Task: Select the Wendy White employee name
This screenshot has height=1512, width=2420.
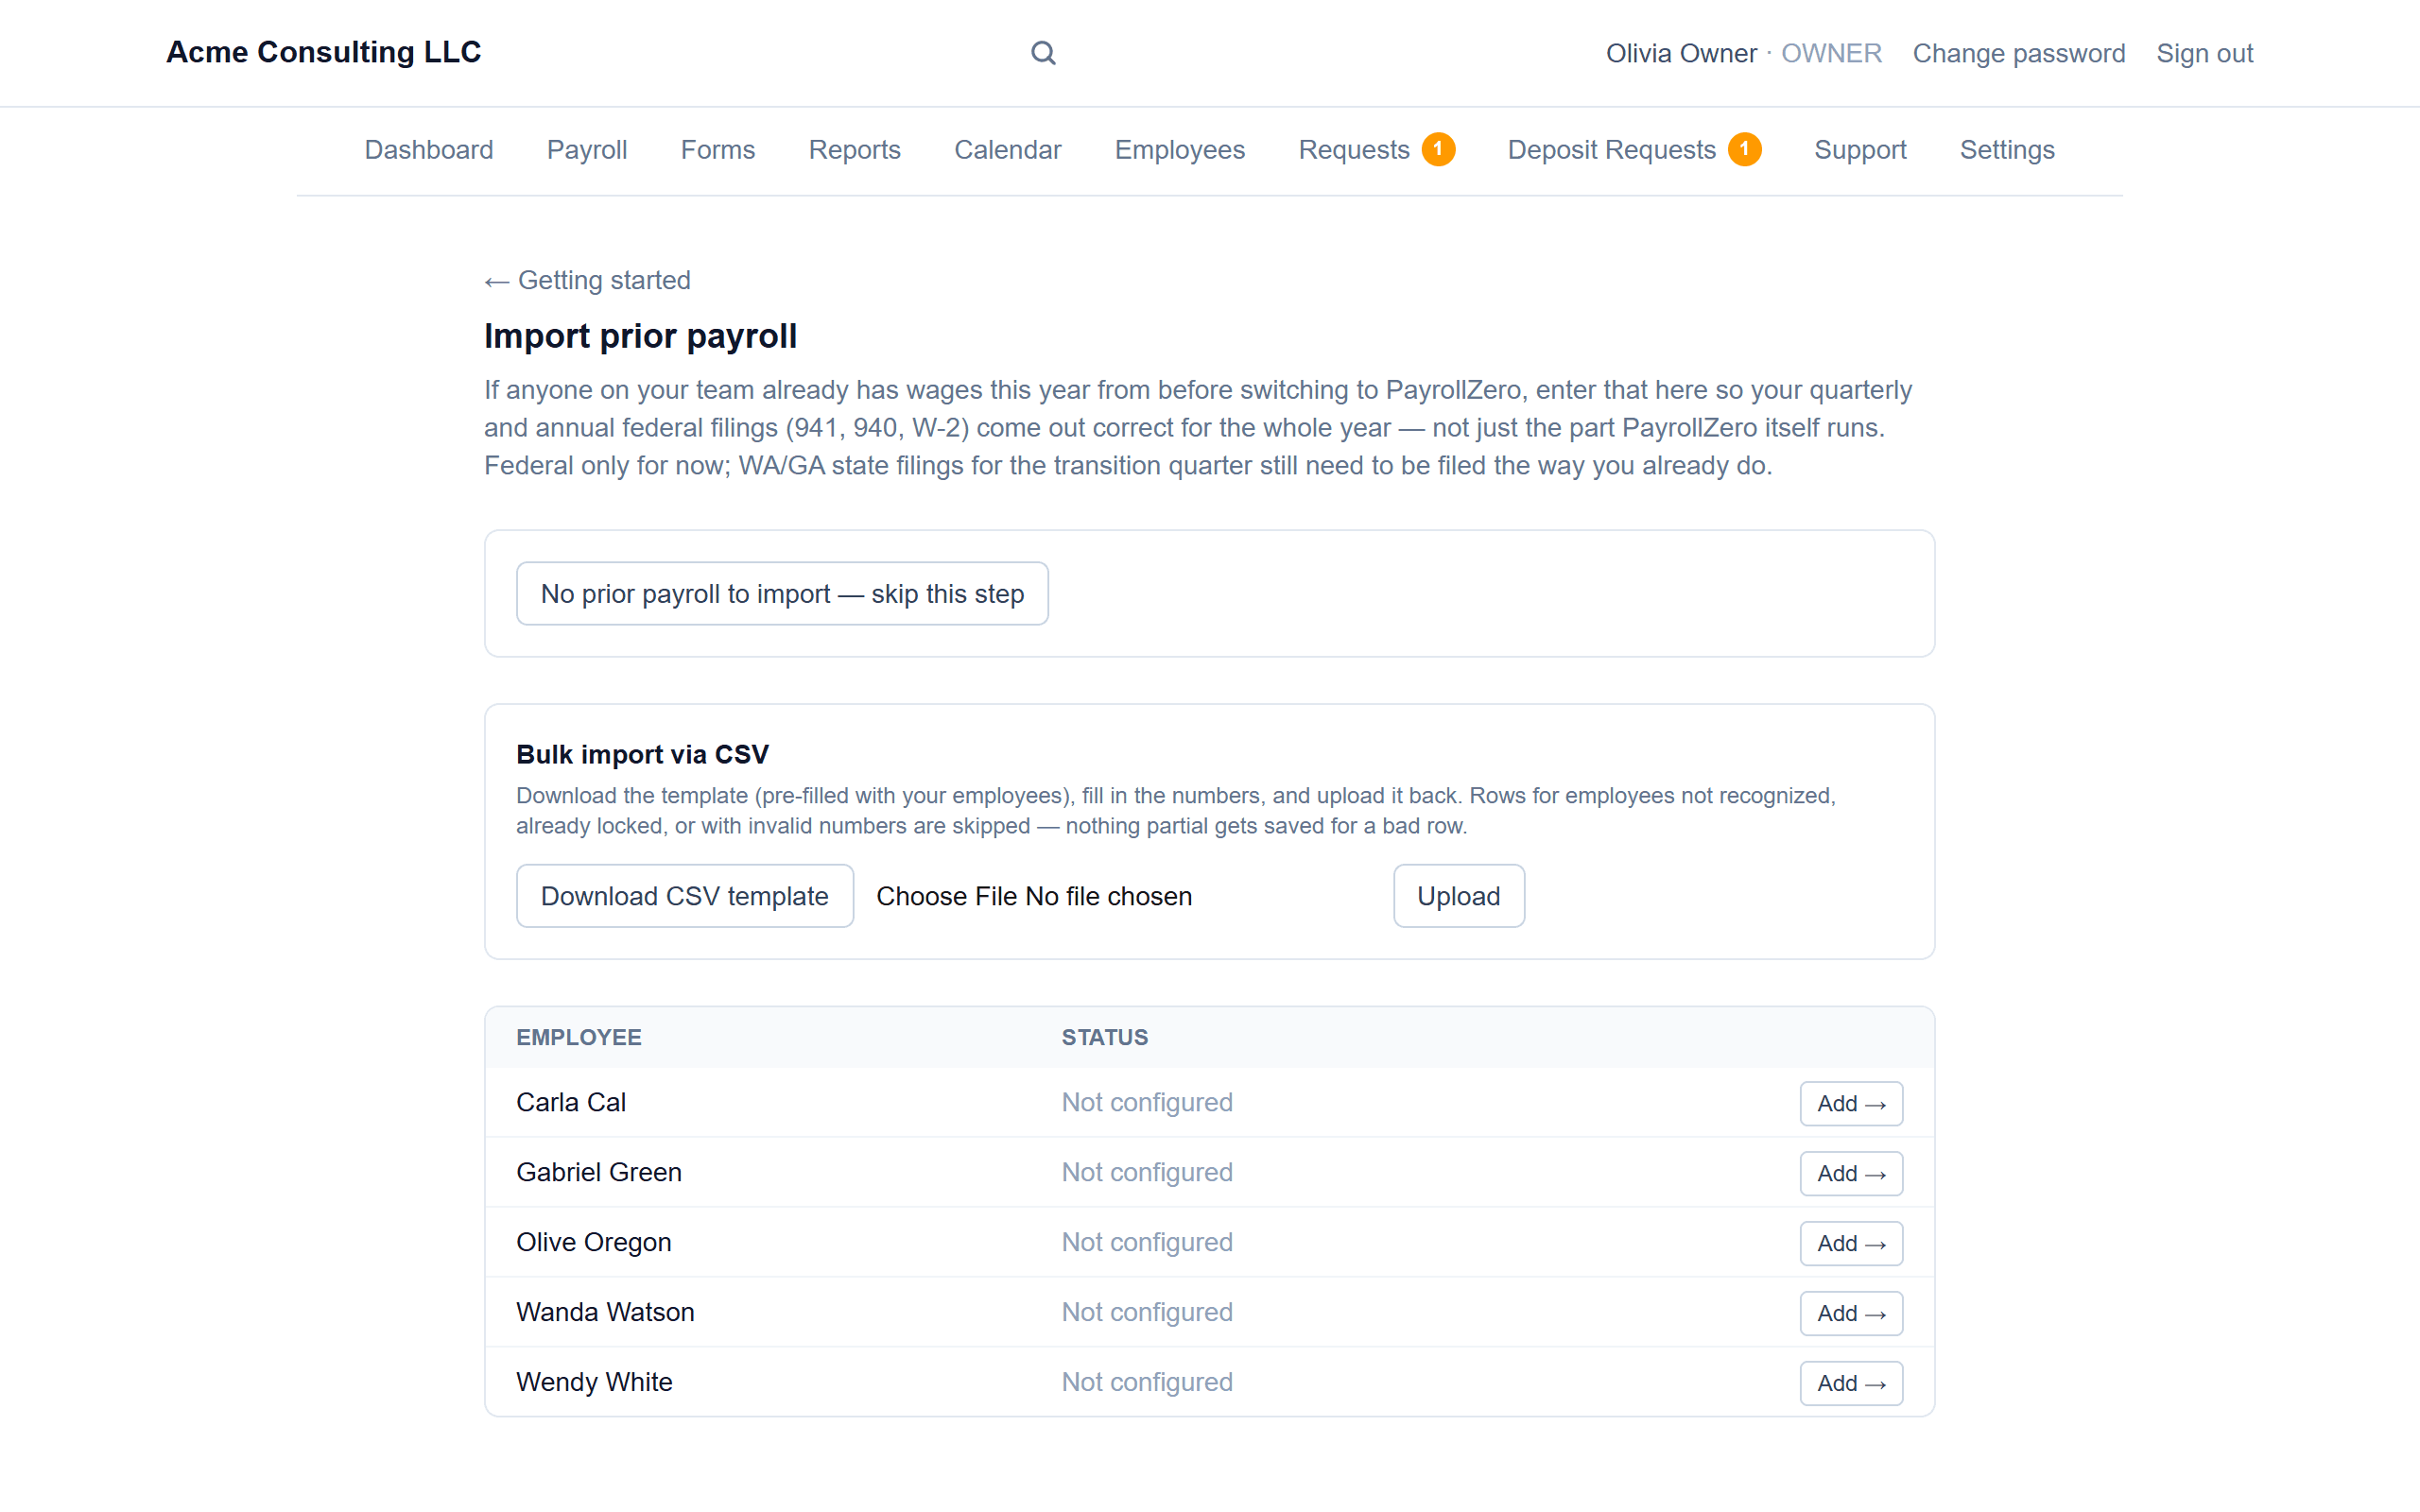Action: (x=594, y=1382)
